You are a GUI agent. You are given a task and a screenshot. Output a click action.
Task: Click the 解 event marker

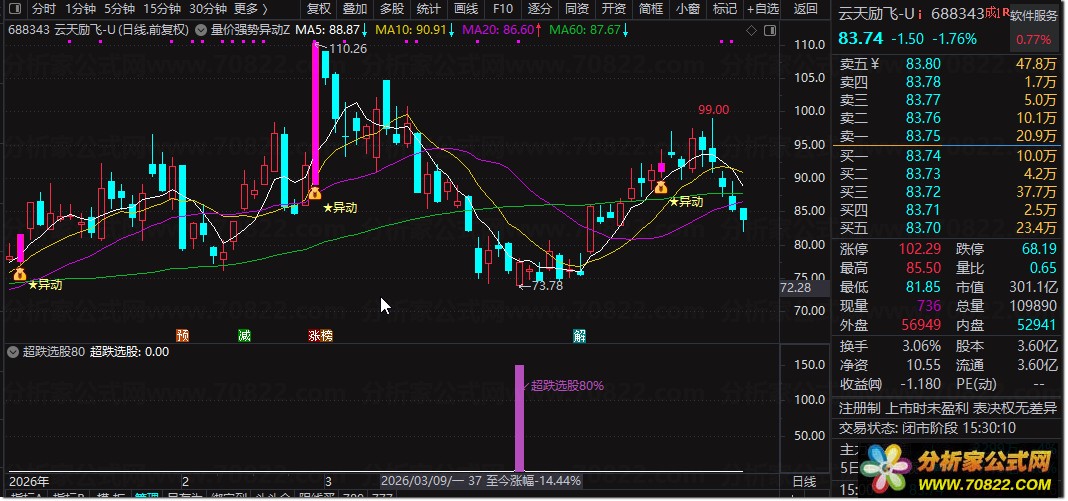coord(580,335)
